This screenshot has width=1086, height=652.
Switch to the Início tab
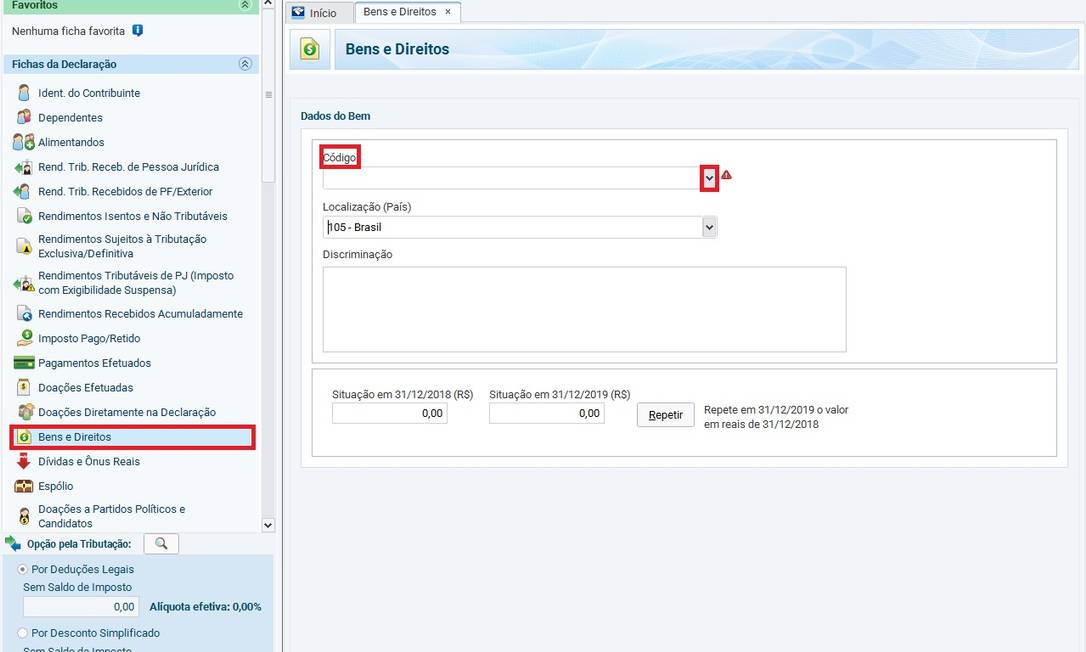(x=314, y=13)
